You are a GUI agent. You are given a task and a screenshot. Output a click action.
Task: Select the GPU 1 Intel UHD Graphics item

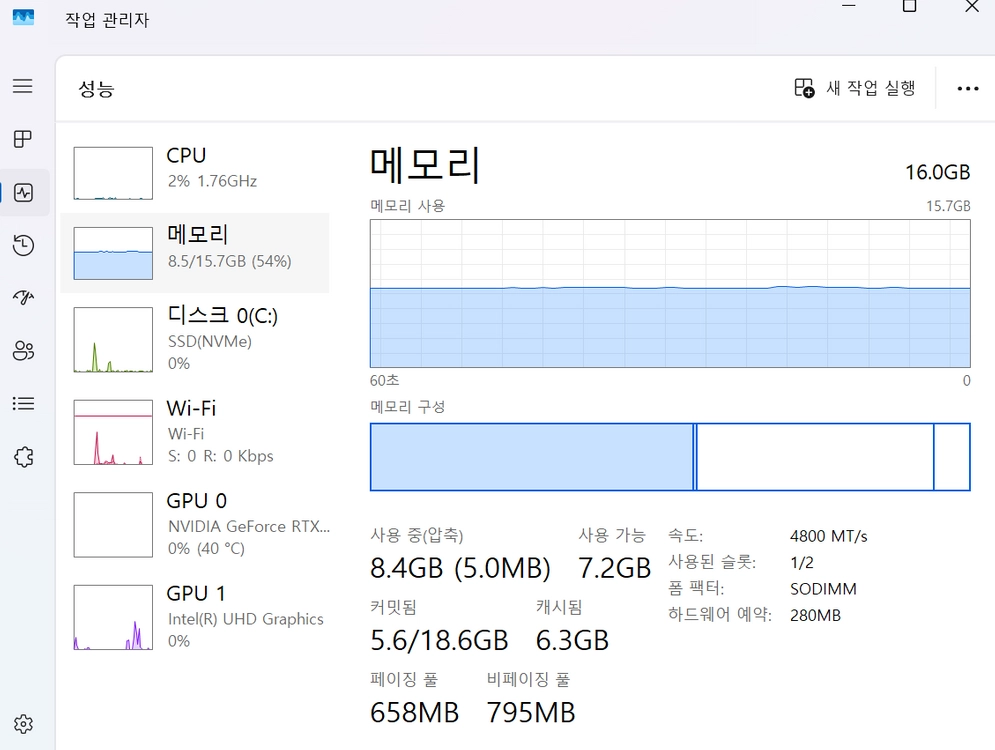click(x=195, y=617)
